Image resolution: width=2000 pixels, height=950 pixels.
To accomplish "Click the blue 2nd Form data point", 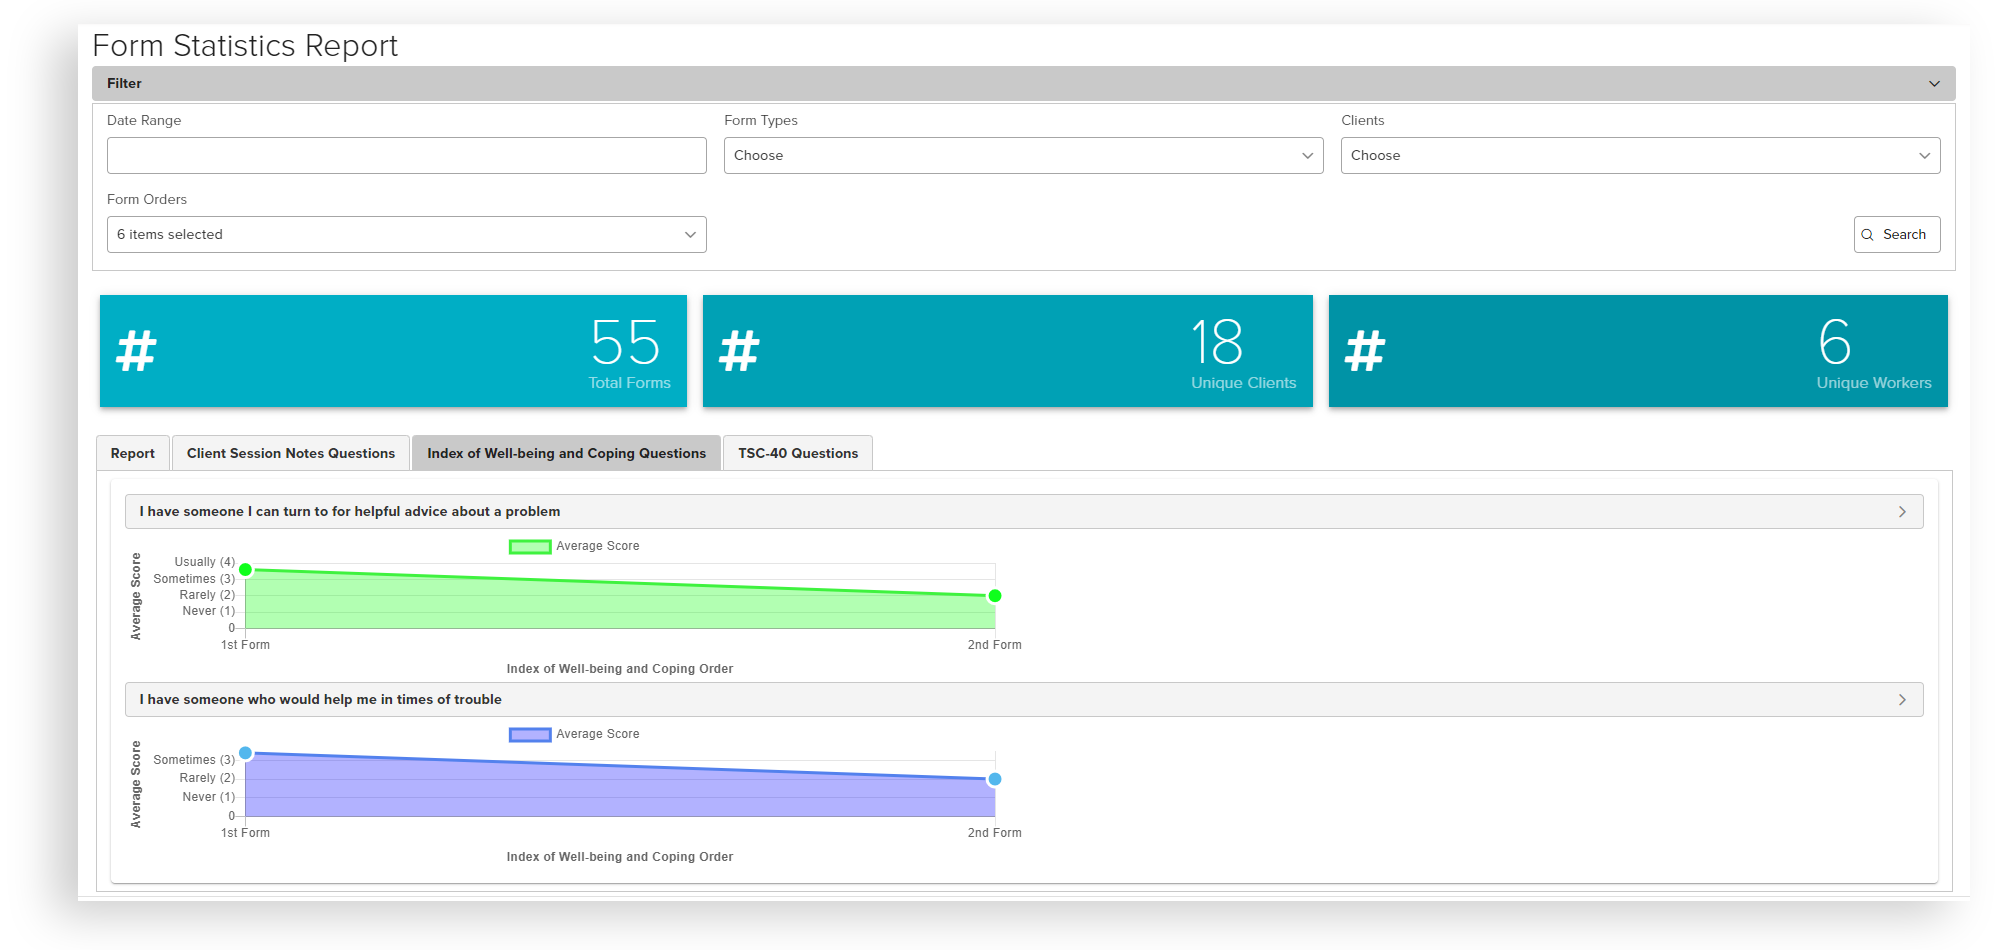I will pos(995,779).
